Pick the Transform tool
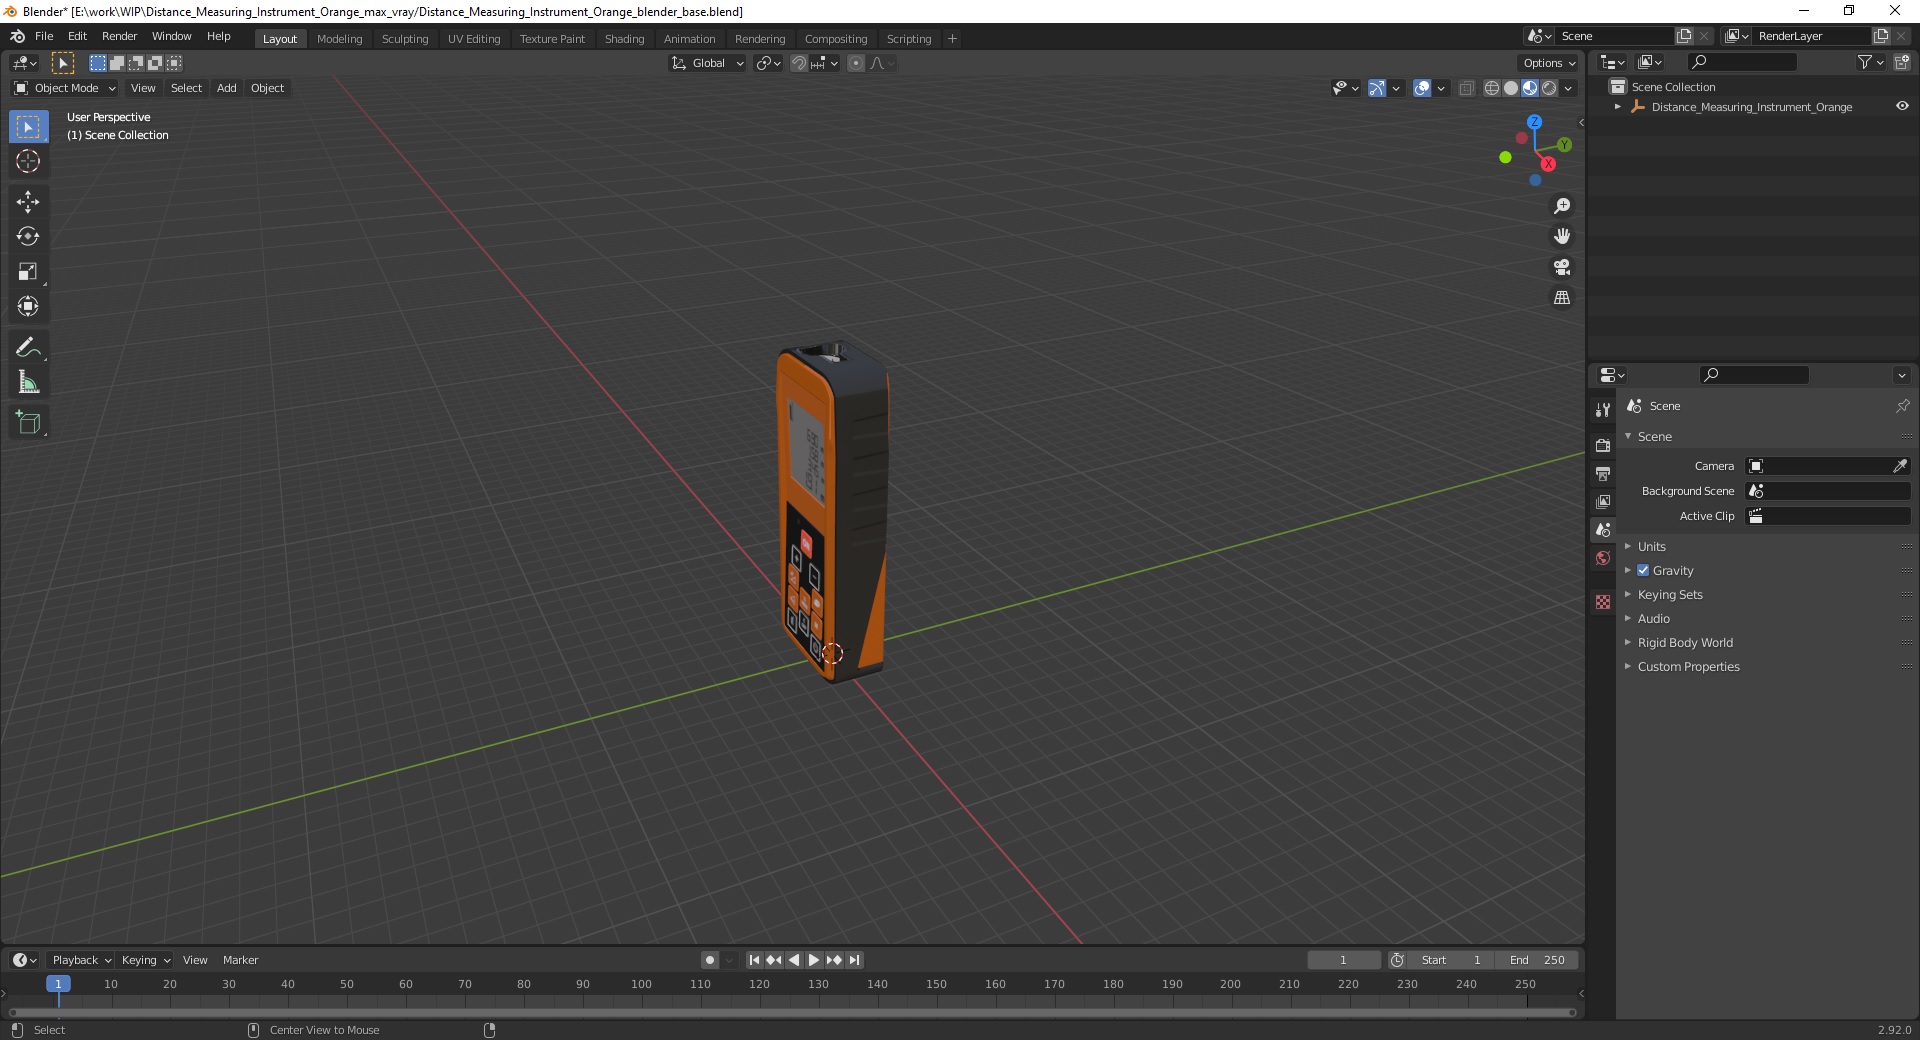Viewport: 1920px width, 1040px height. click(28, 307)
